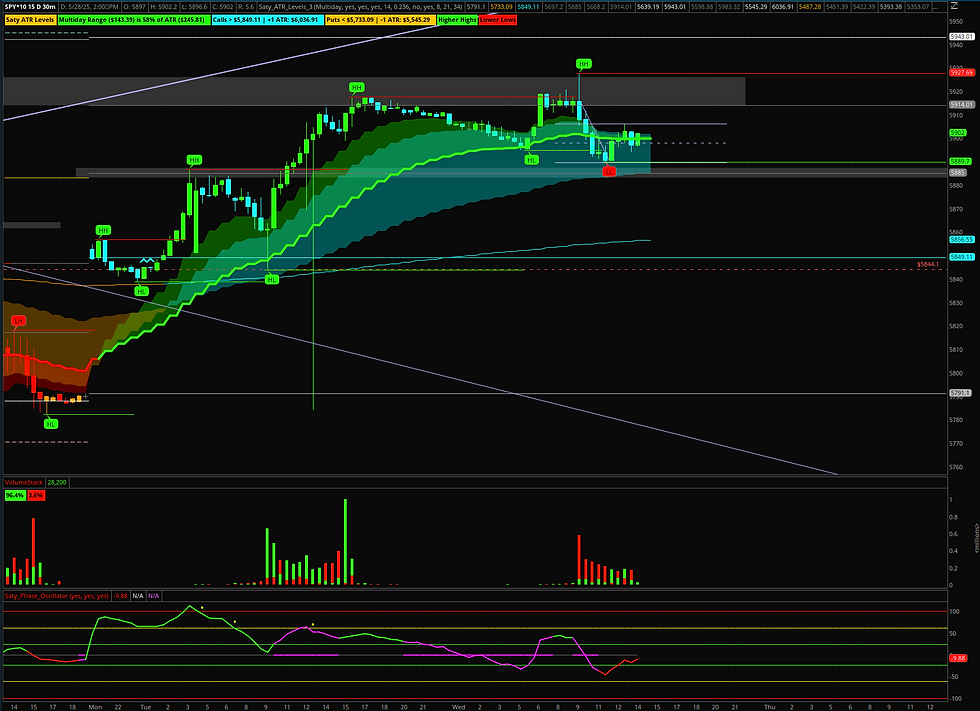
Task: Click the SPY*10 15 D 30m symbol label
Action: point(30,7)
